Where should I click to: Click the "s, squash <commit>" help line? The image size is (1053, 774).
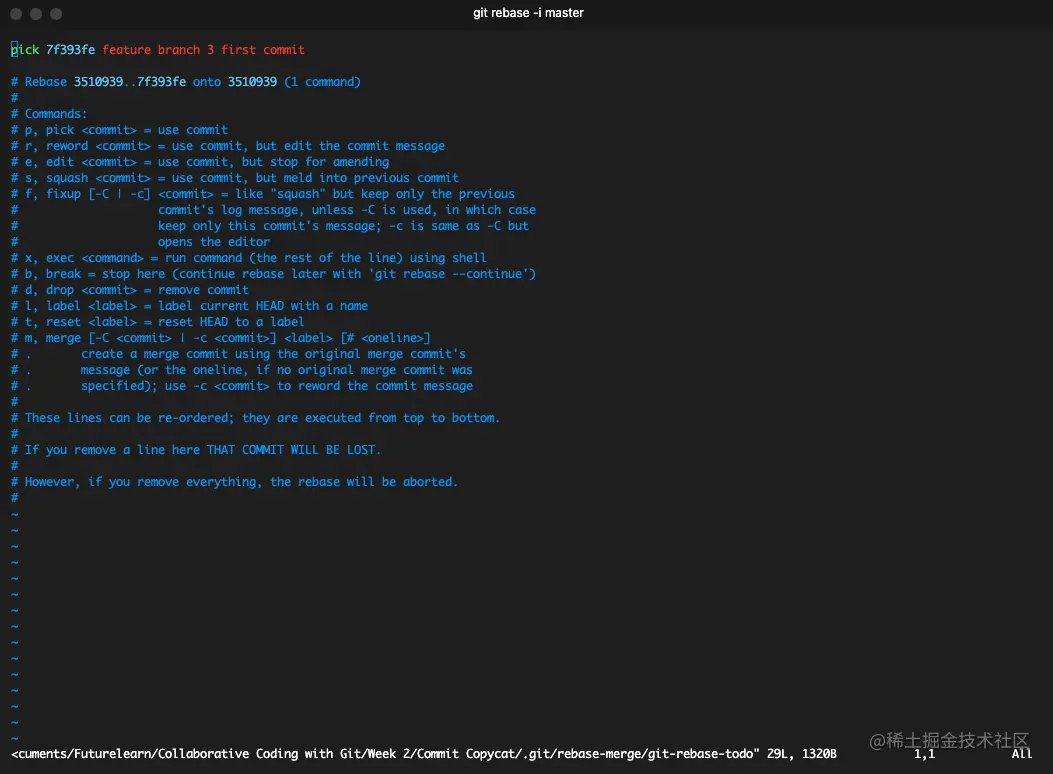(235, 179)
